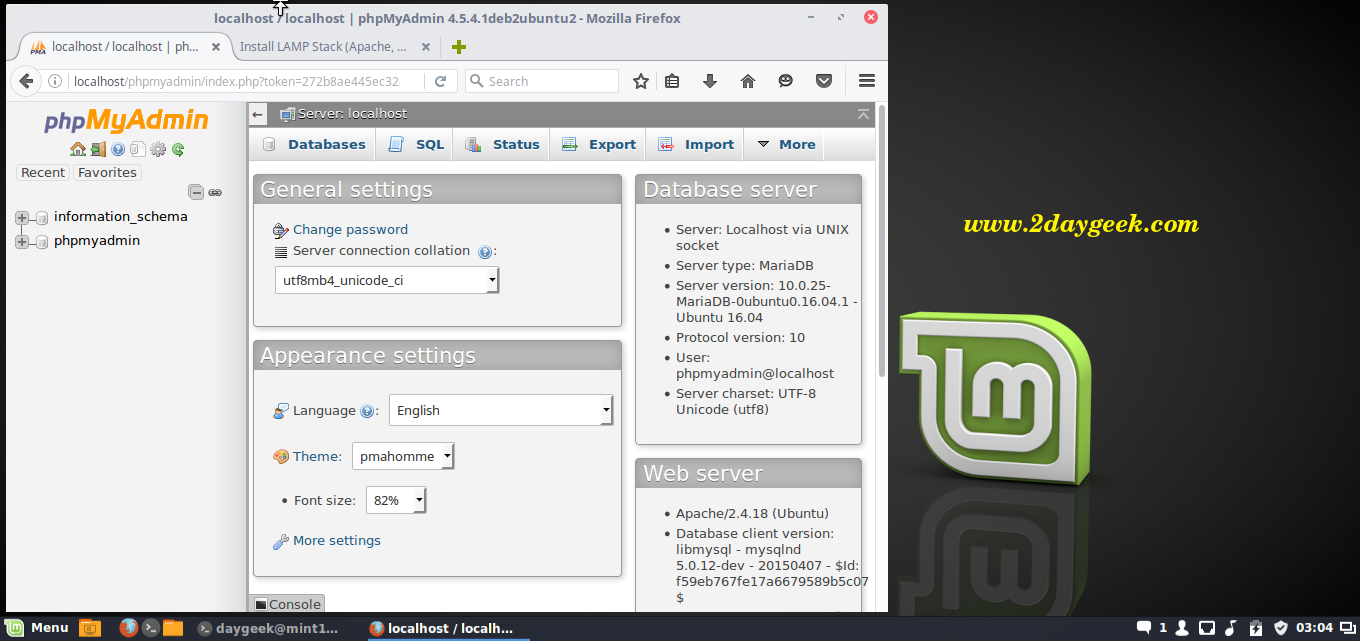Click the phpMyAdmin logo
The image size is (1360, 641).
(126, 121)
